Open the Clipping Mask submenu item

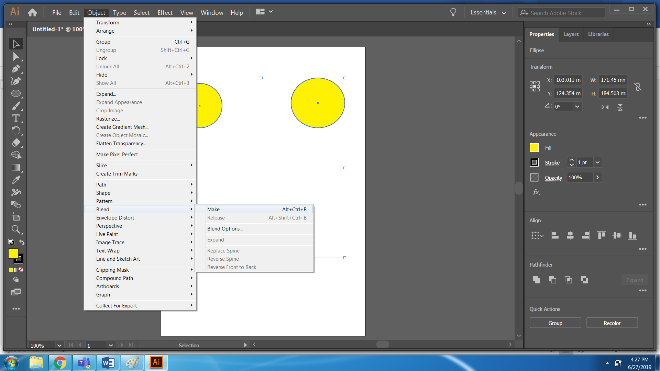tap(140, 270)
